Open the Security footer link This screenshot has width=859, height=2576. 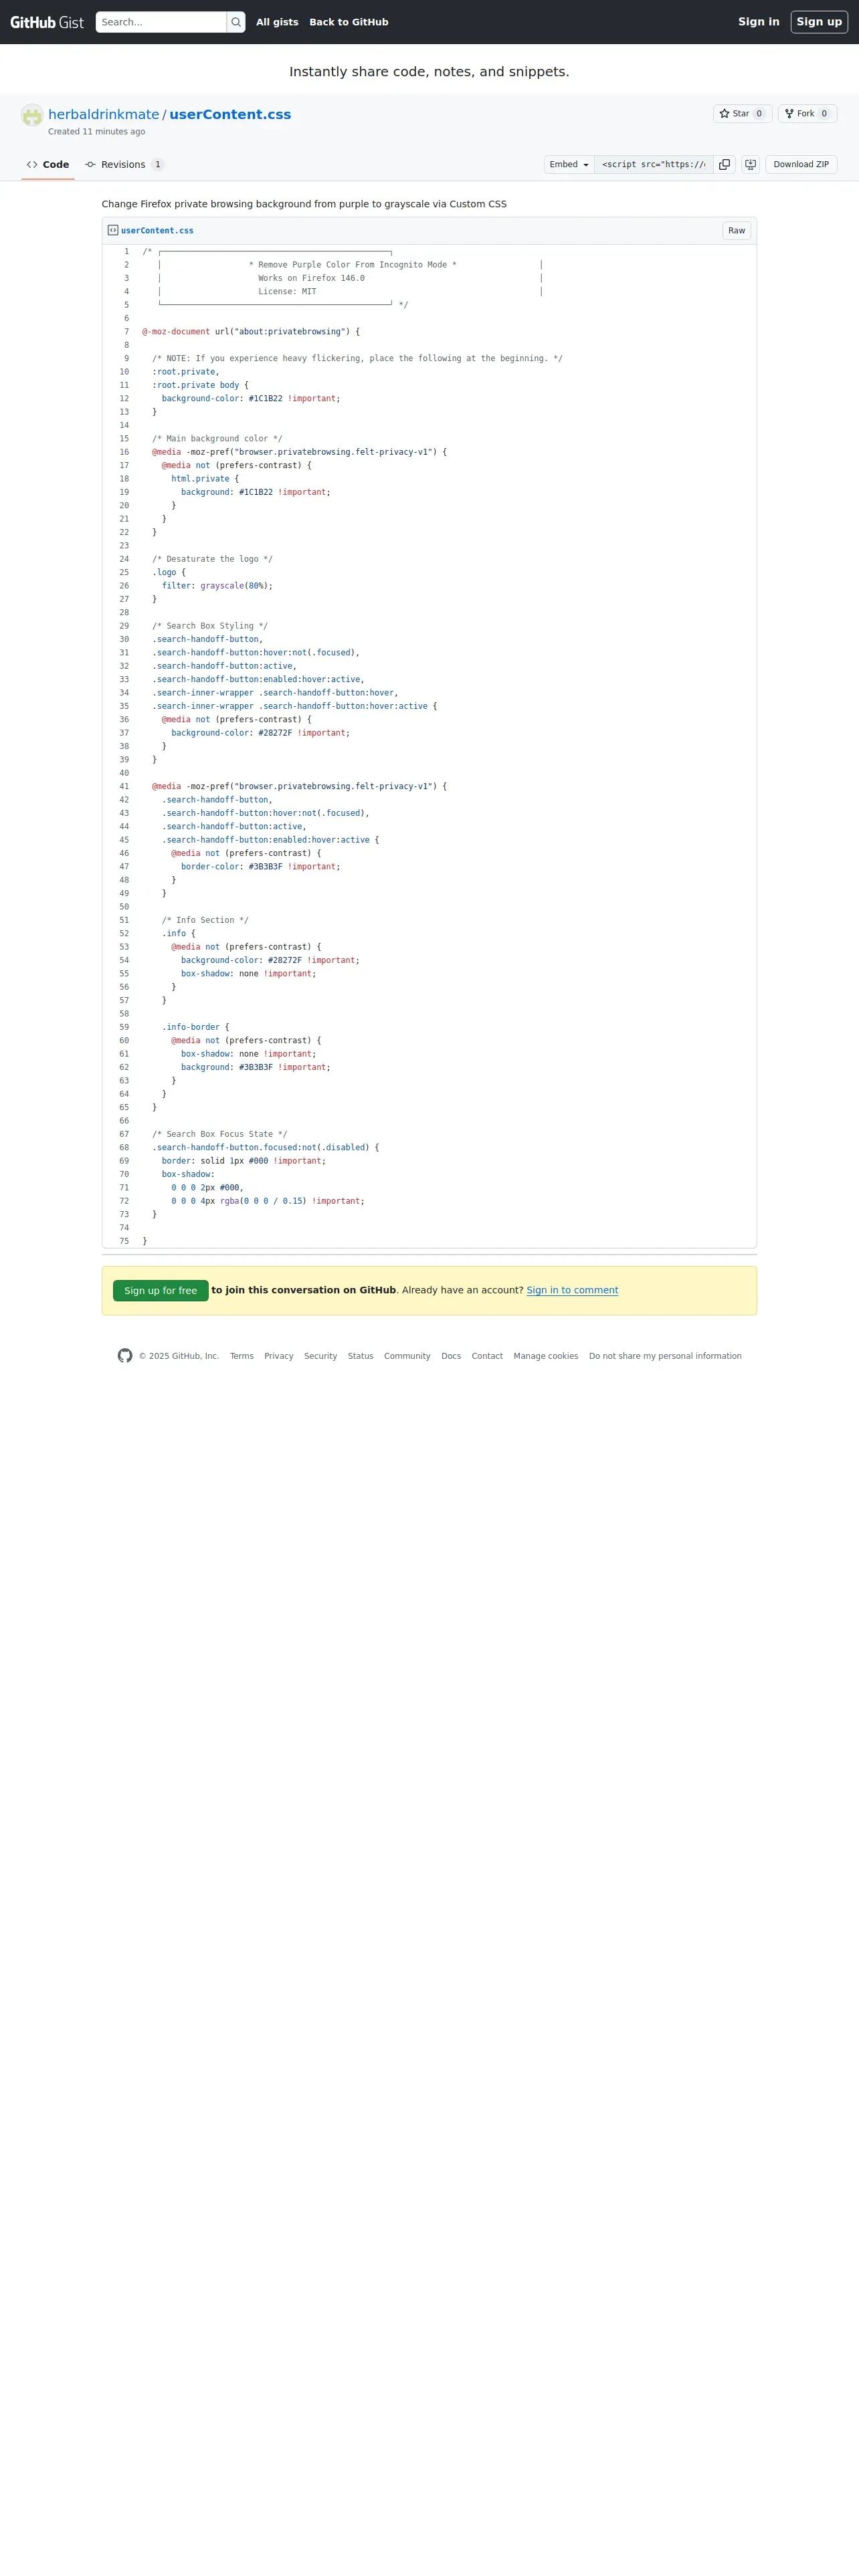[x=320, y=1357]
